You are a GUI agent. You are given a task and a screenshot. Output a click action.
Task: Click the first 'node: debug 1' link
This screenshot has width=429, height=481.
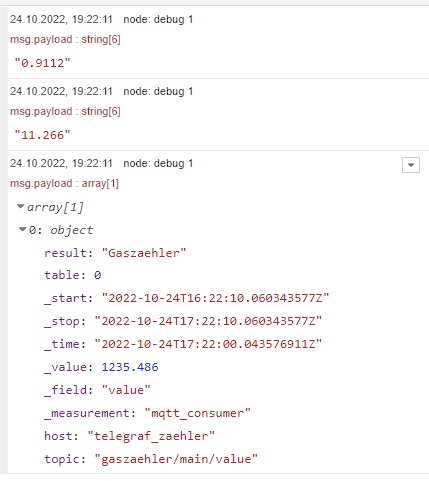pyautogui.click(x=158, y=19)
